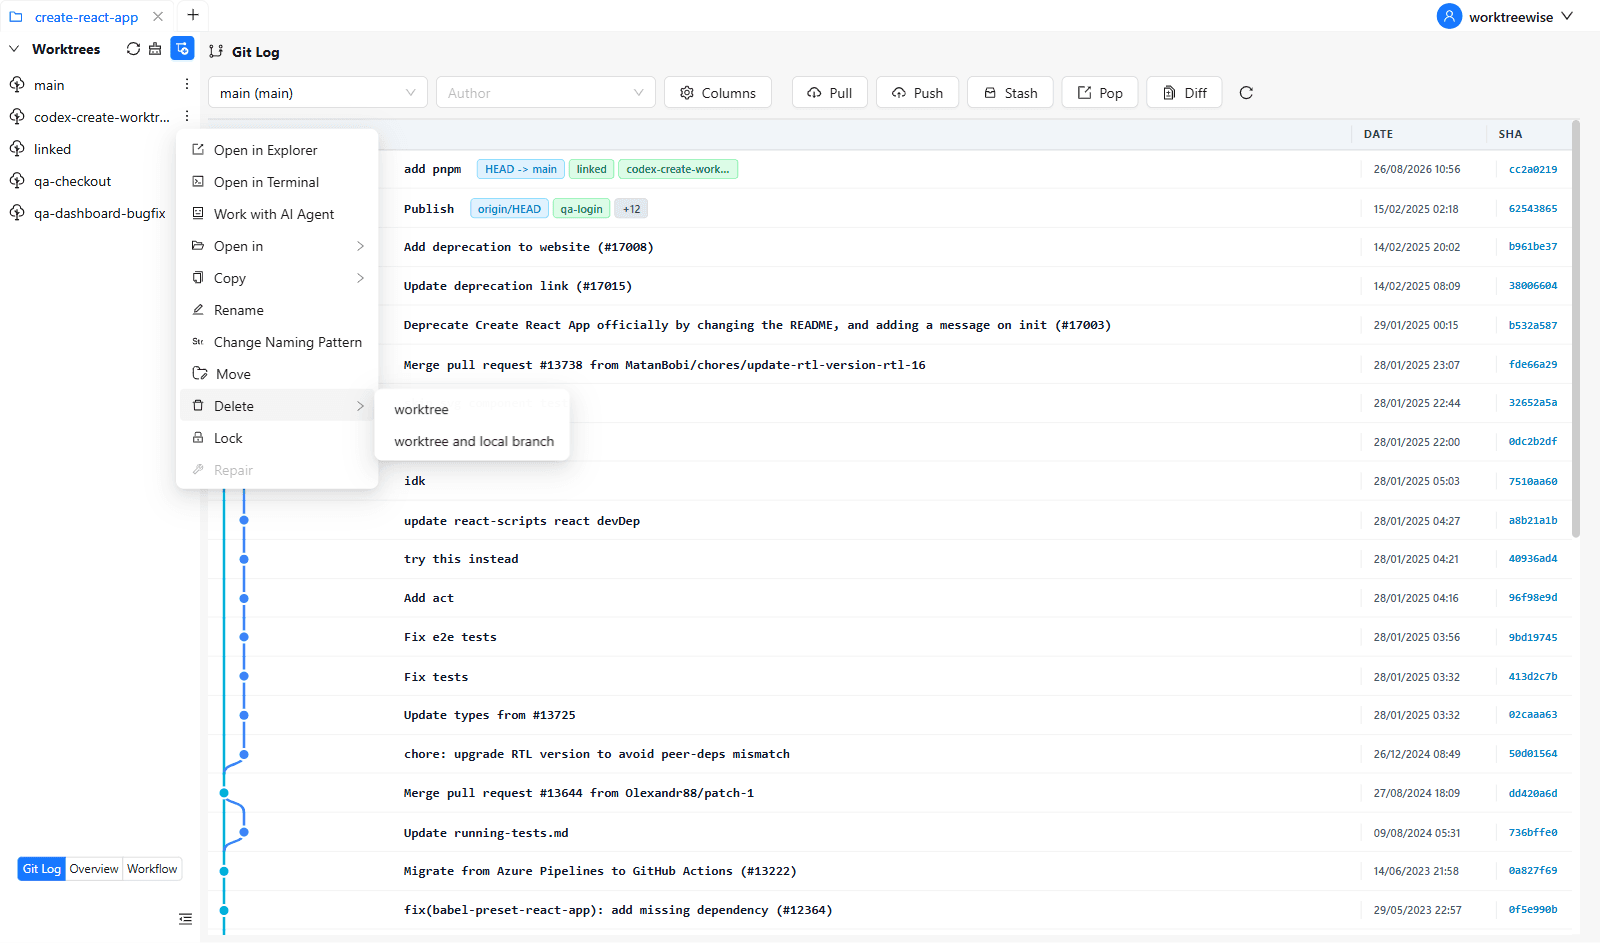Click the Pull button
This screenshot has height=950, width=1600.
point(830,93)
